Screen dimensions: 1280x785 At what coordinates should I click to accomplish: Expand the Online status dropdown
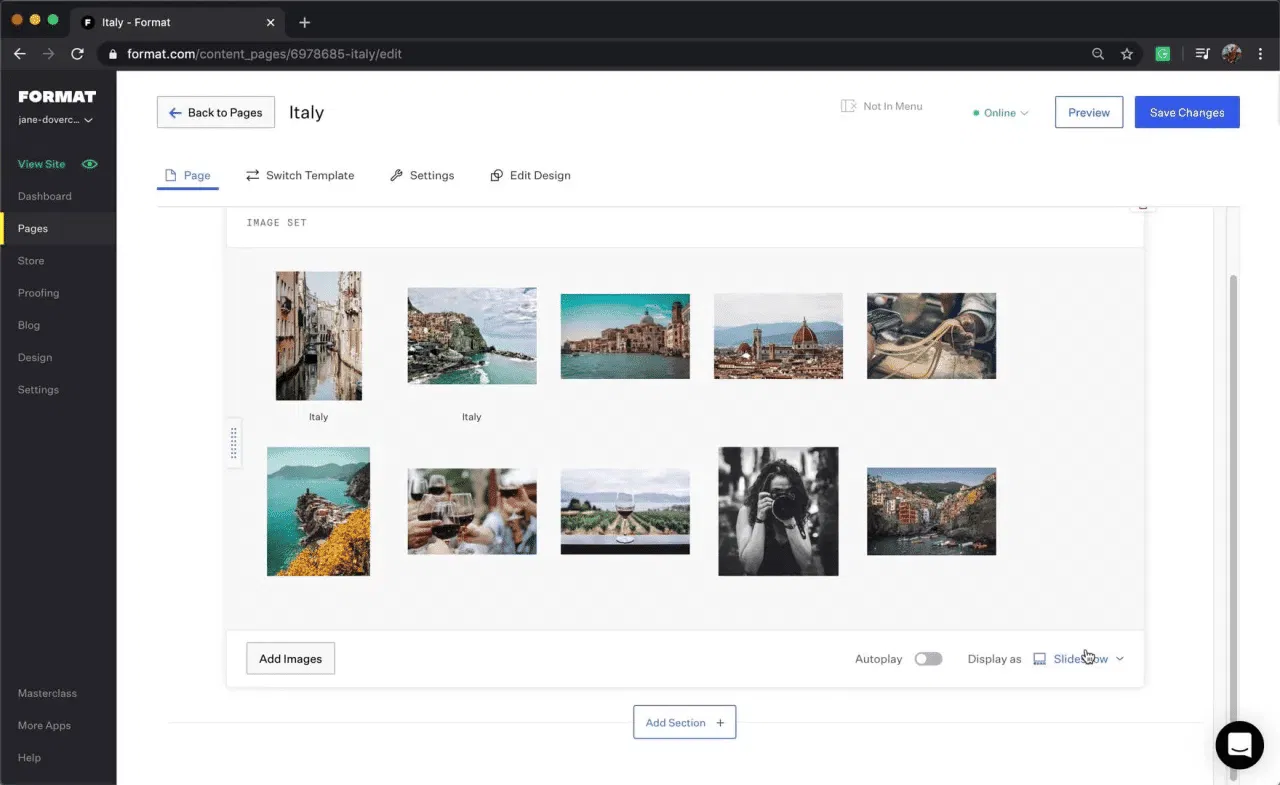click(1001, 113)
